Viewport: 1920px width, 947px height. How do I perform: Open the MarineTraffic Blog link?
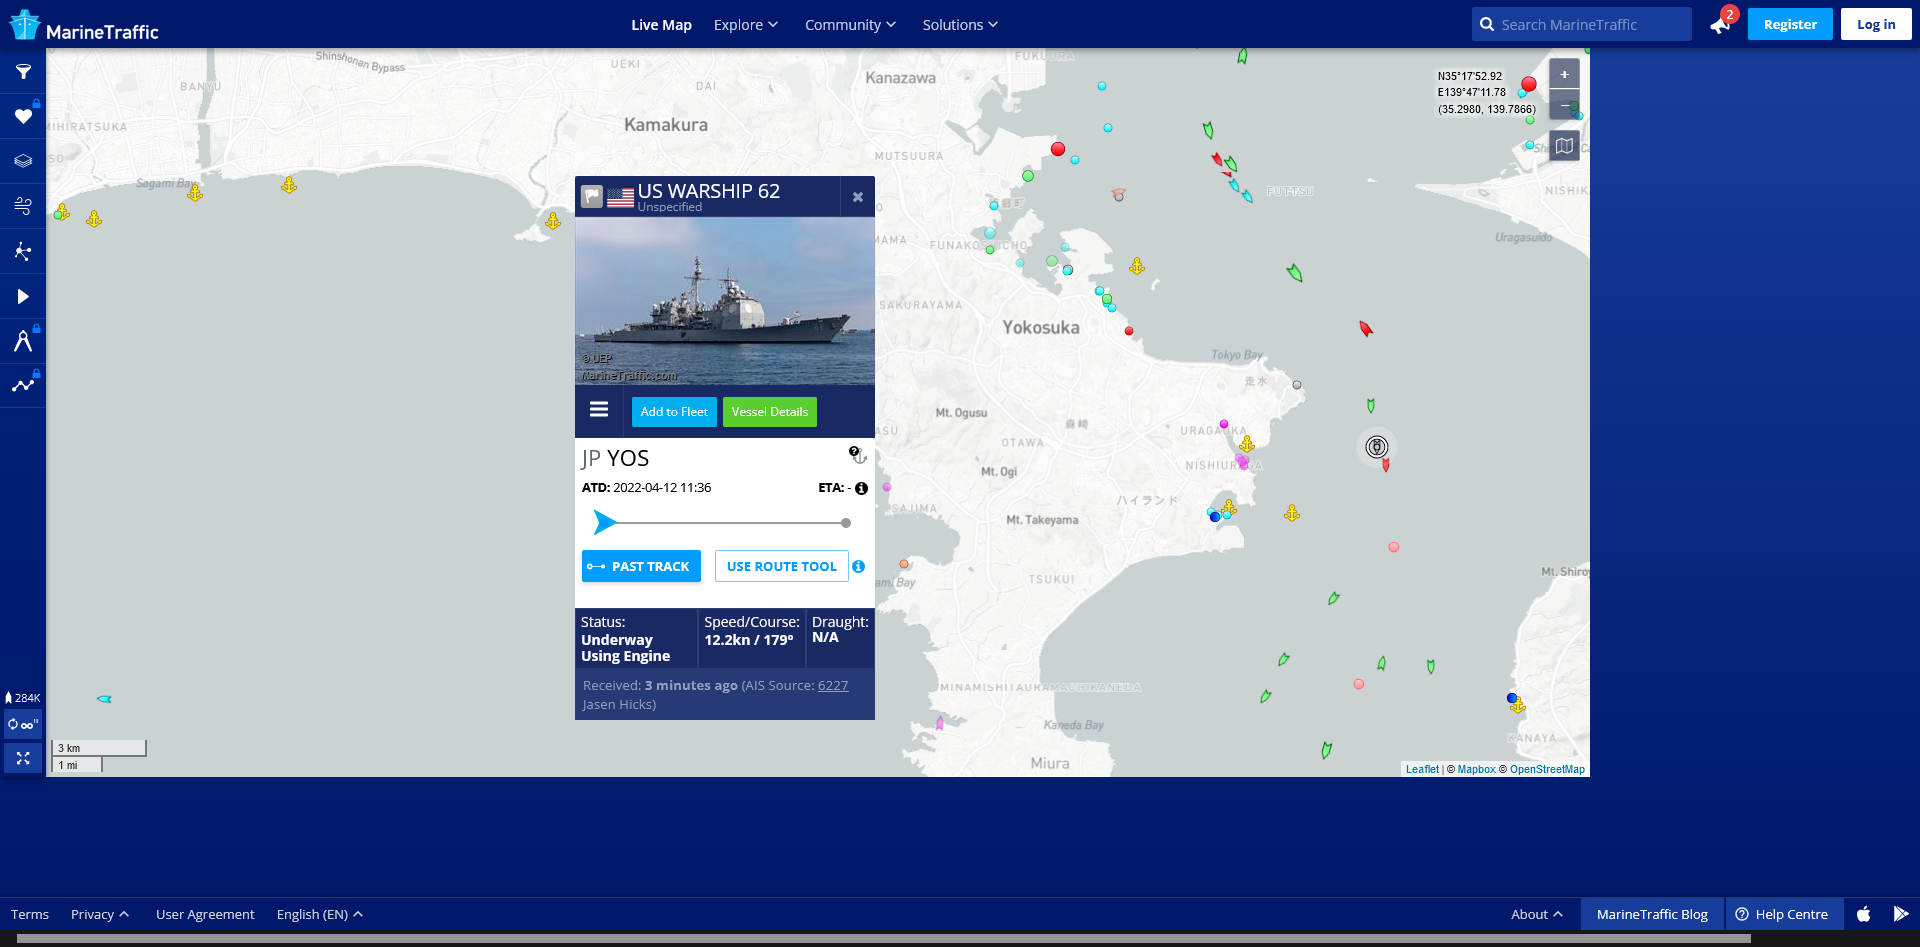tap(1652, 914)
